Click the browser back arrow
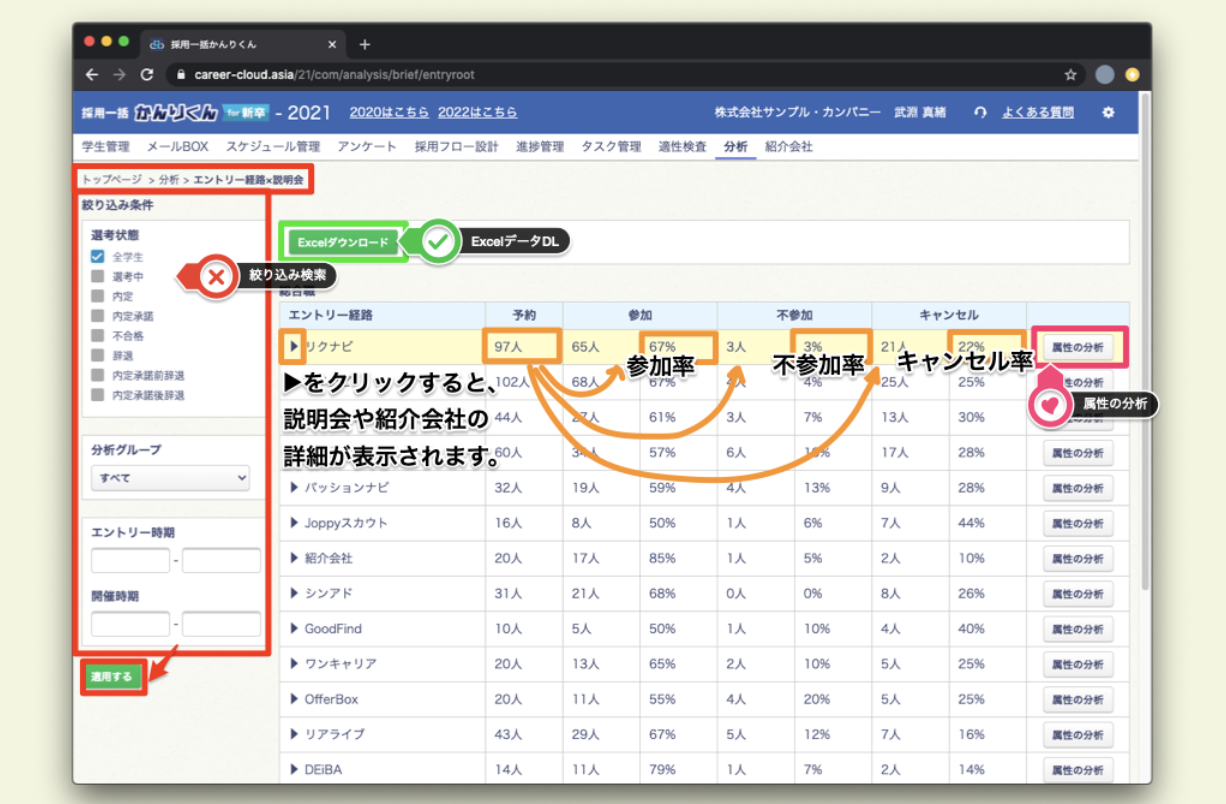Image resolution: width=1226 pixels, height=804 pixels. click(92, 75)
